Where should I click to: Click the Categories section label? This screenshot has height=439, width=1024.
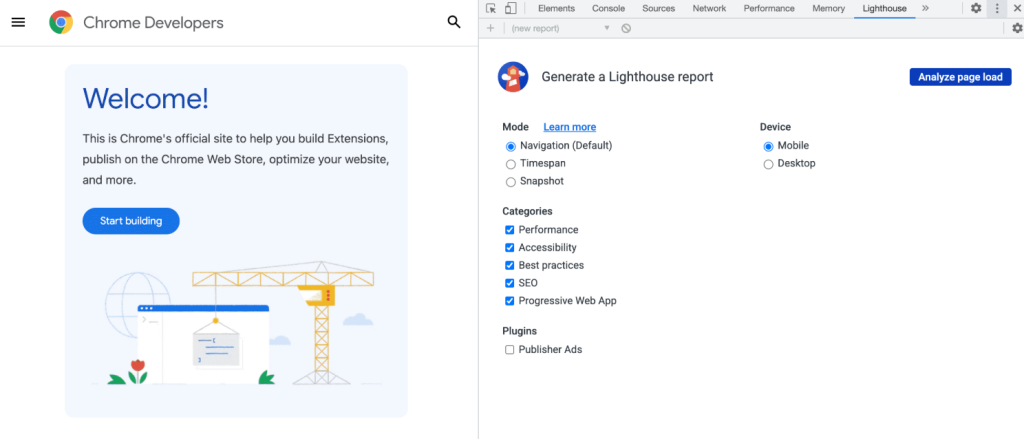pyautogui.click(x=527, y=211)
